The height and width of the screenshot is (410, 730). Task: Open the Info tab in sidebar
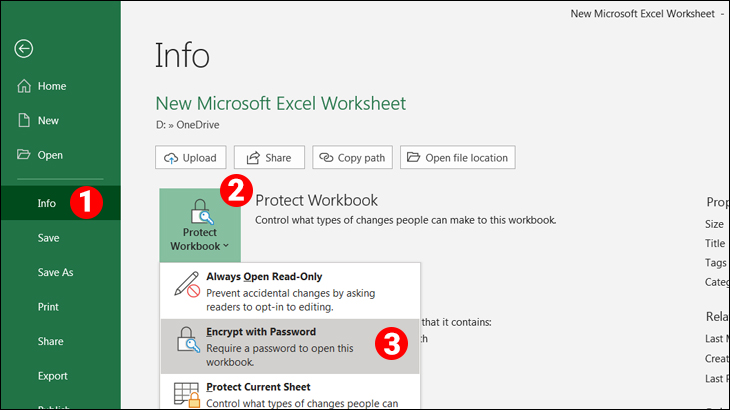pos(47,203)
